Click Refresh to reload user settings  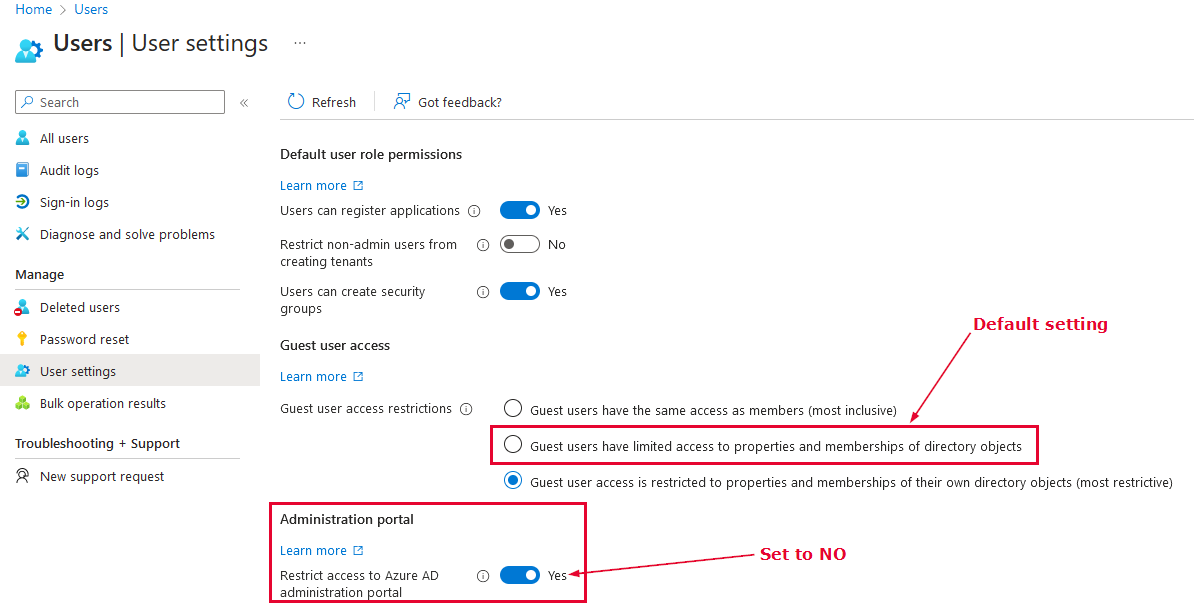click(x=322, y=102)
